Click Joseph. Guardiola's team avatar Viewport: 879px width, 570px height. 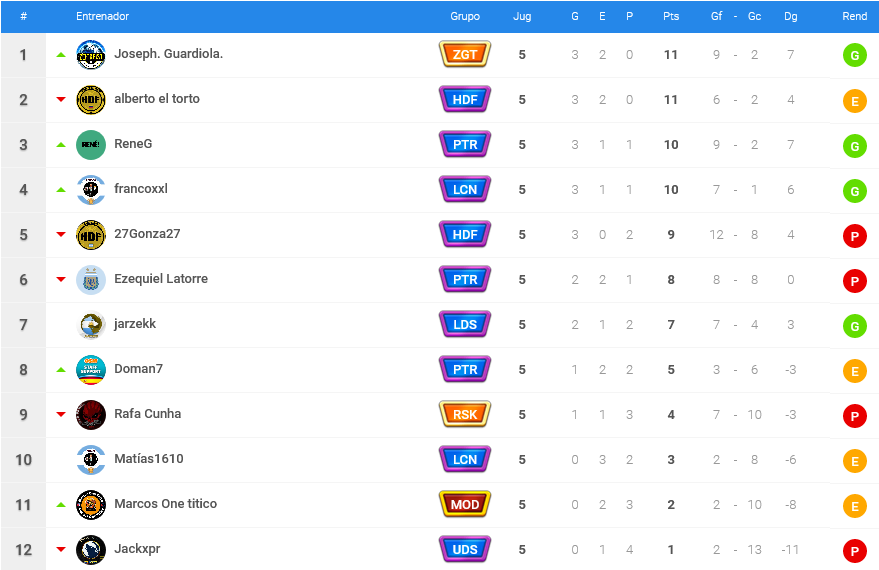pos(91,54)
